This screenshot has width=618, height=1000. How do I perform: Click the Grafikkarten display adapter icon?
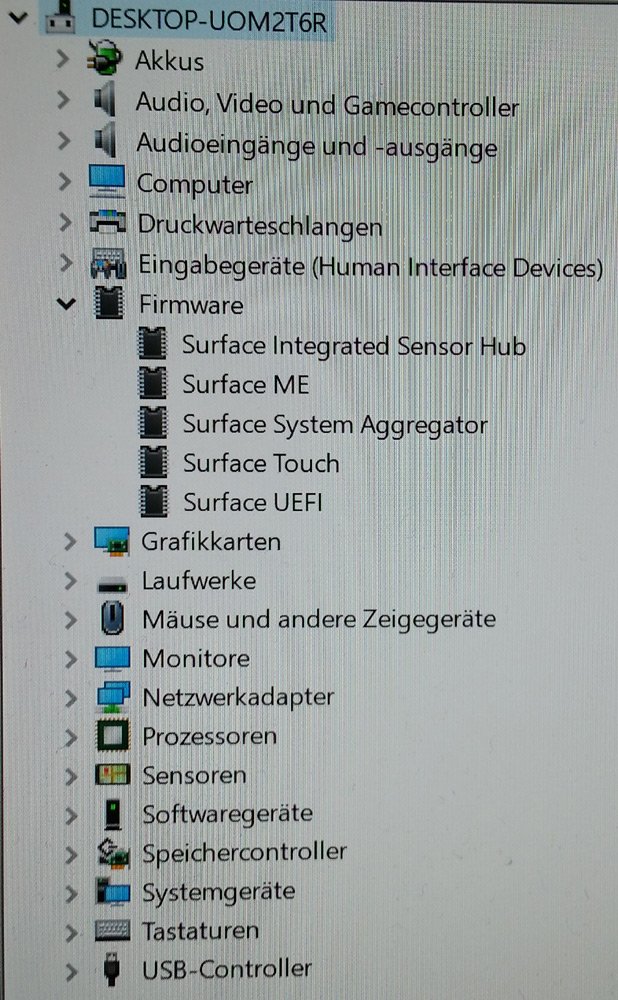[111, 541]
